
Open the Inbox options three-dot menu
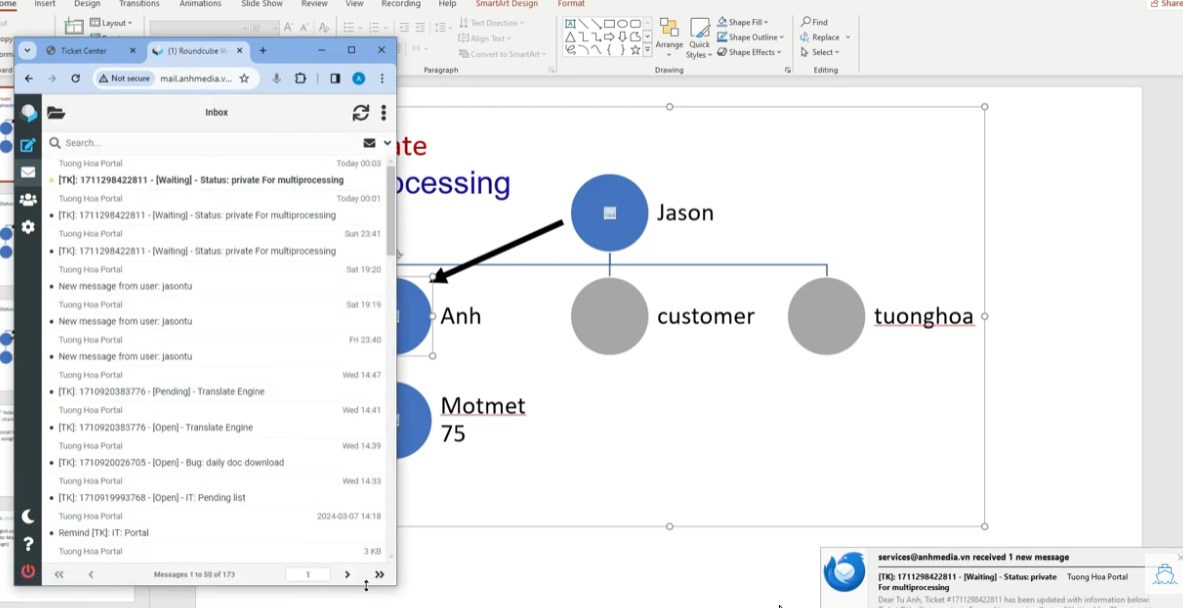[383, 113]
